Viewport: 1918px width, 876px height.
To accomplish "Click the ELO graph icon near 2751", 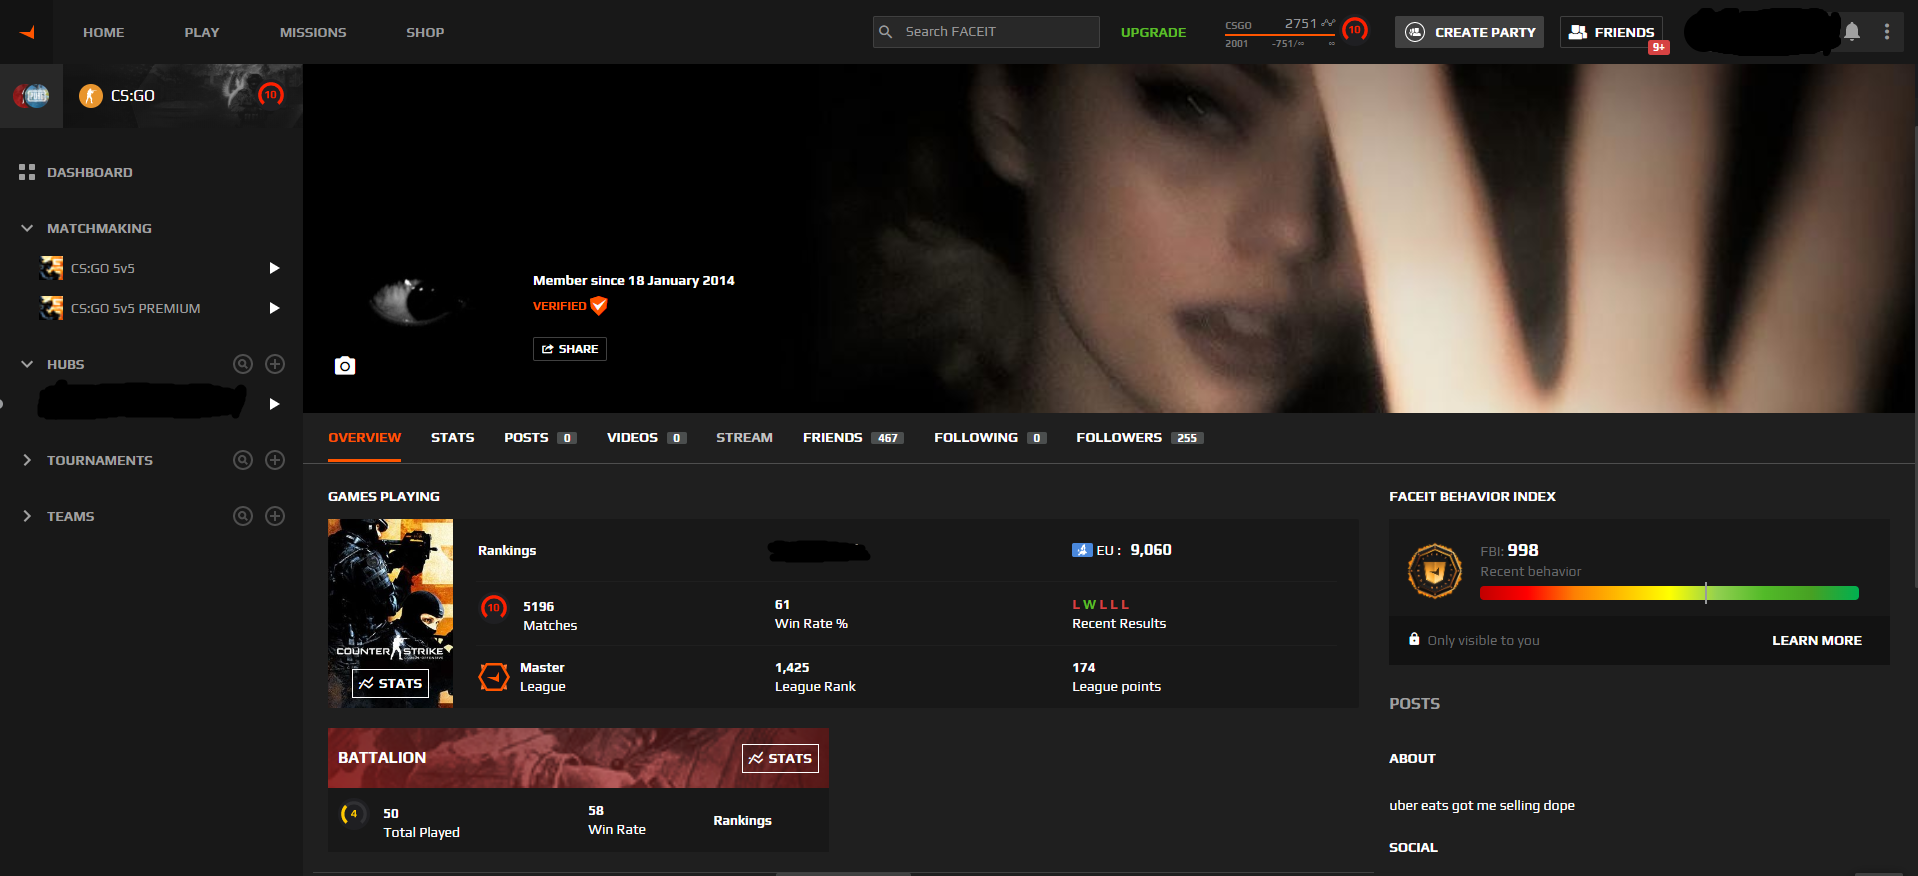I will tap(1328, 23).
